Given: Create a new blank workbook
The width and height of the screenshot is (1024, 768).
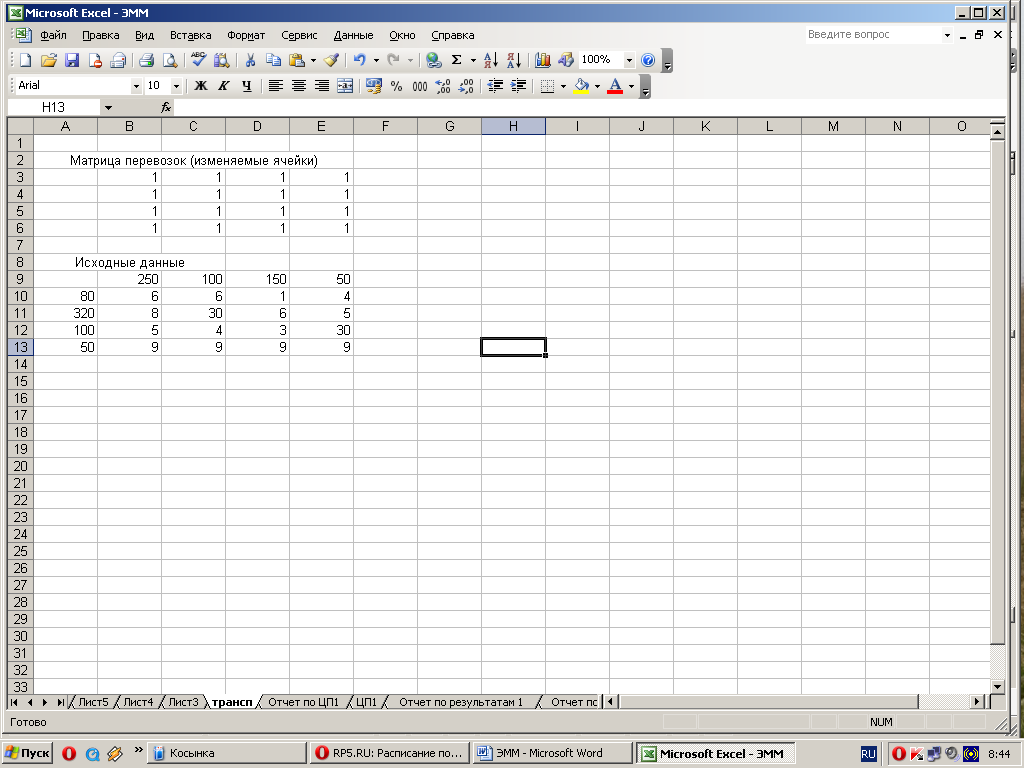Looking at the screenshot, I should point(25,60).
